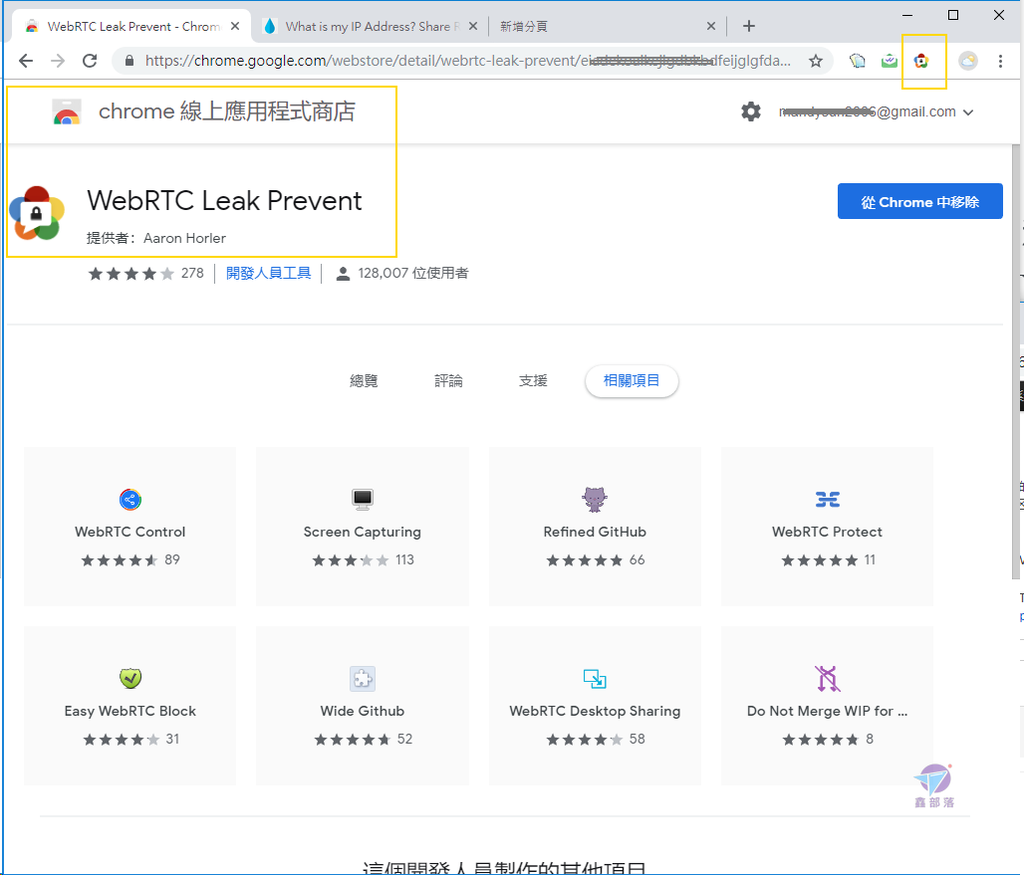Click the WebRTC Leak Prevent toolbar extension icon

(x=921, y=61)
